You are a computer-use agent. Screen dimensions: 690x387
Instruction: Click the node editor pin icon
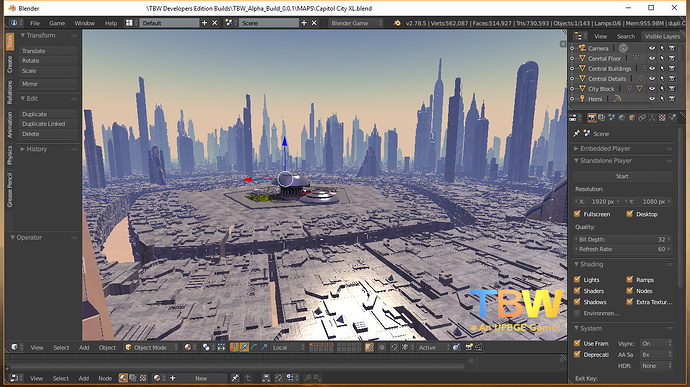click(235, 378)
